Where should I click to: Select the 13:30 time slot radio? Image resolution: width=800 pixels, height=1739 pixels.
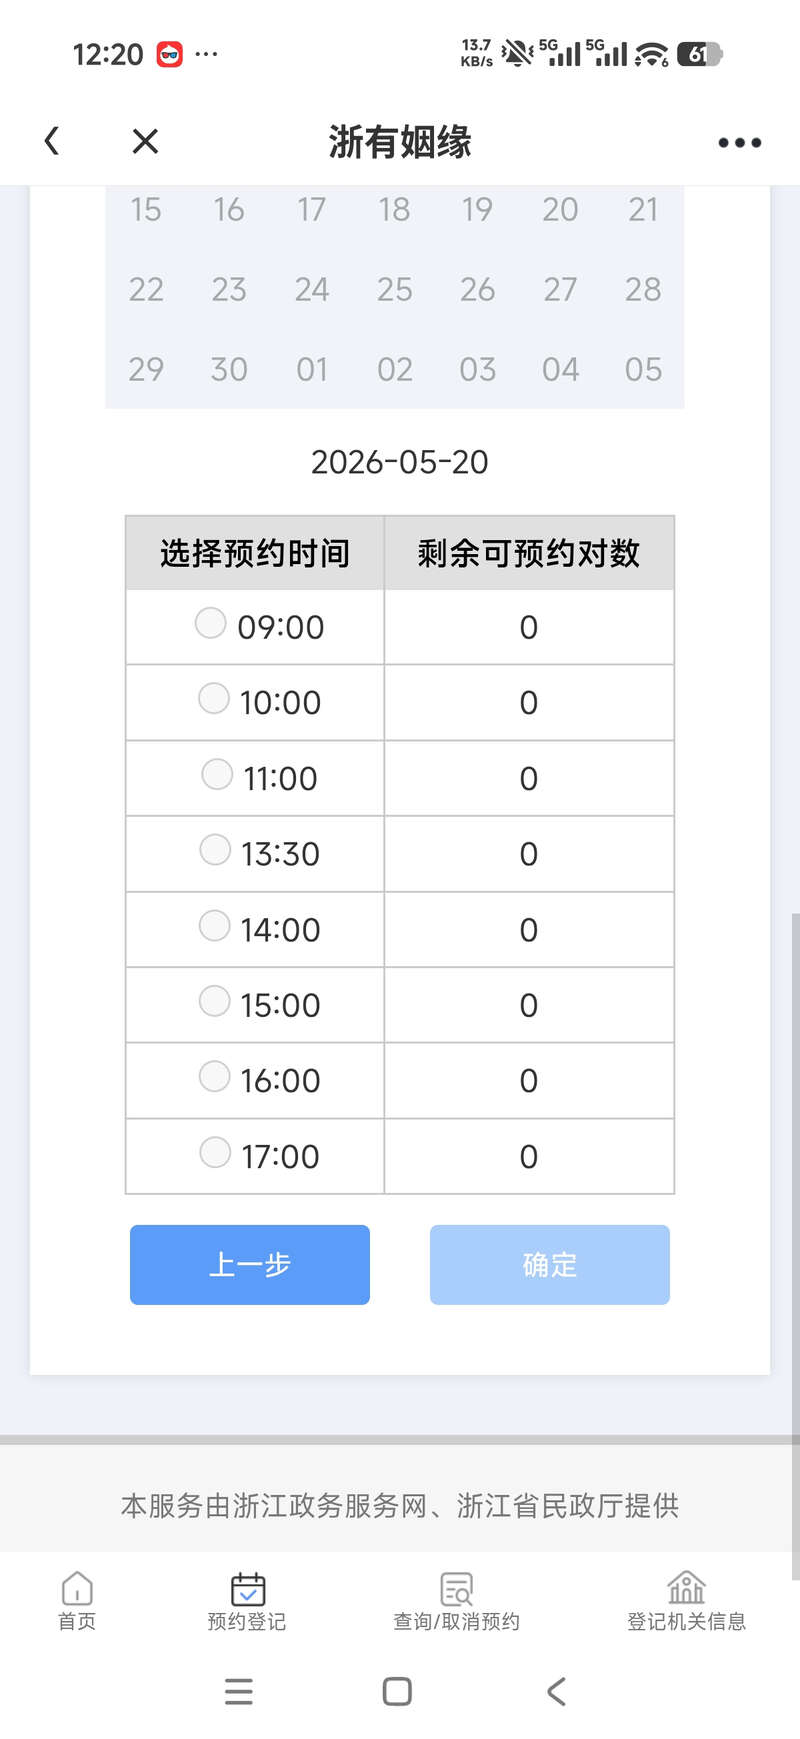point(215,849)
